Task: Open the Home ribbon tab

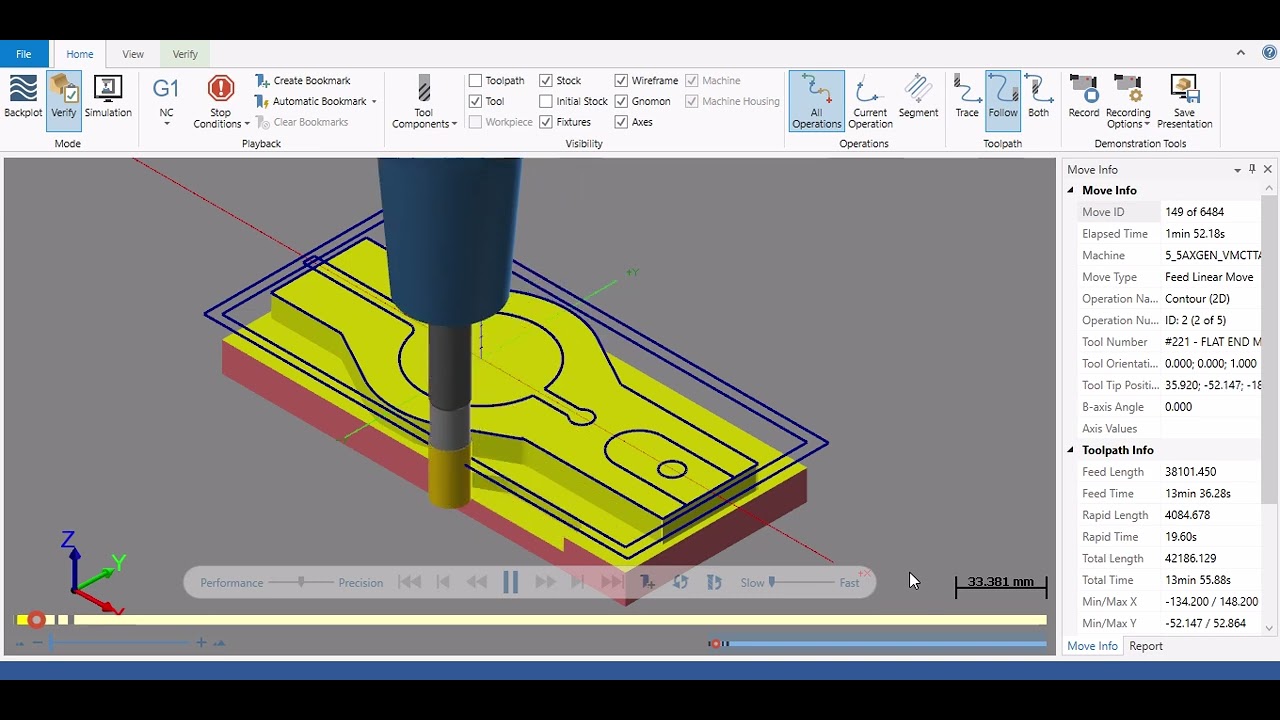Action: coord(80,54)
